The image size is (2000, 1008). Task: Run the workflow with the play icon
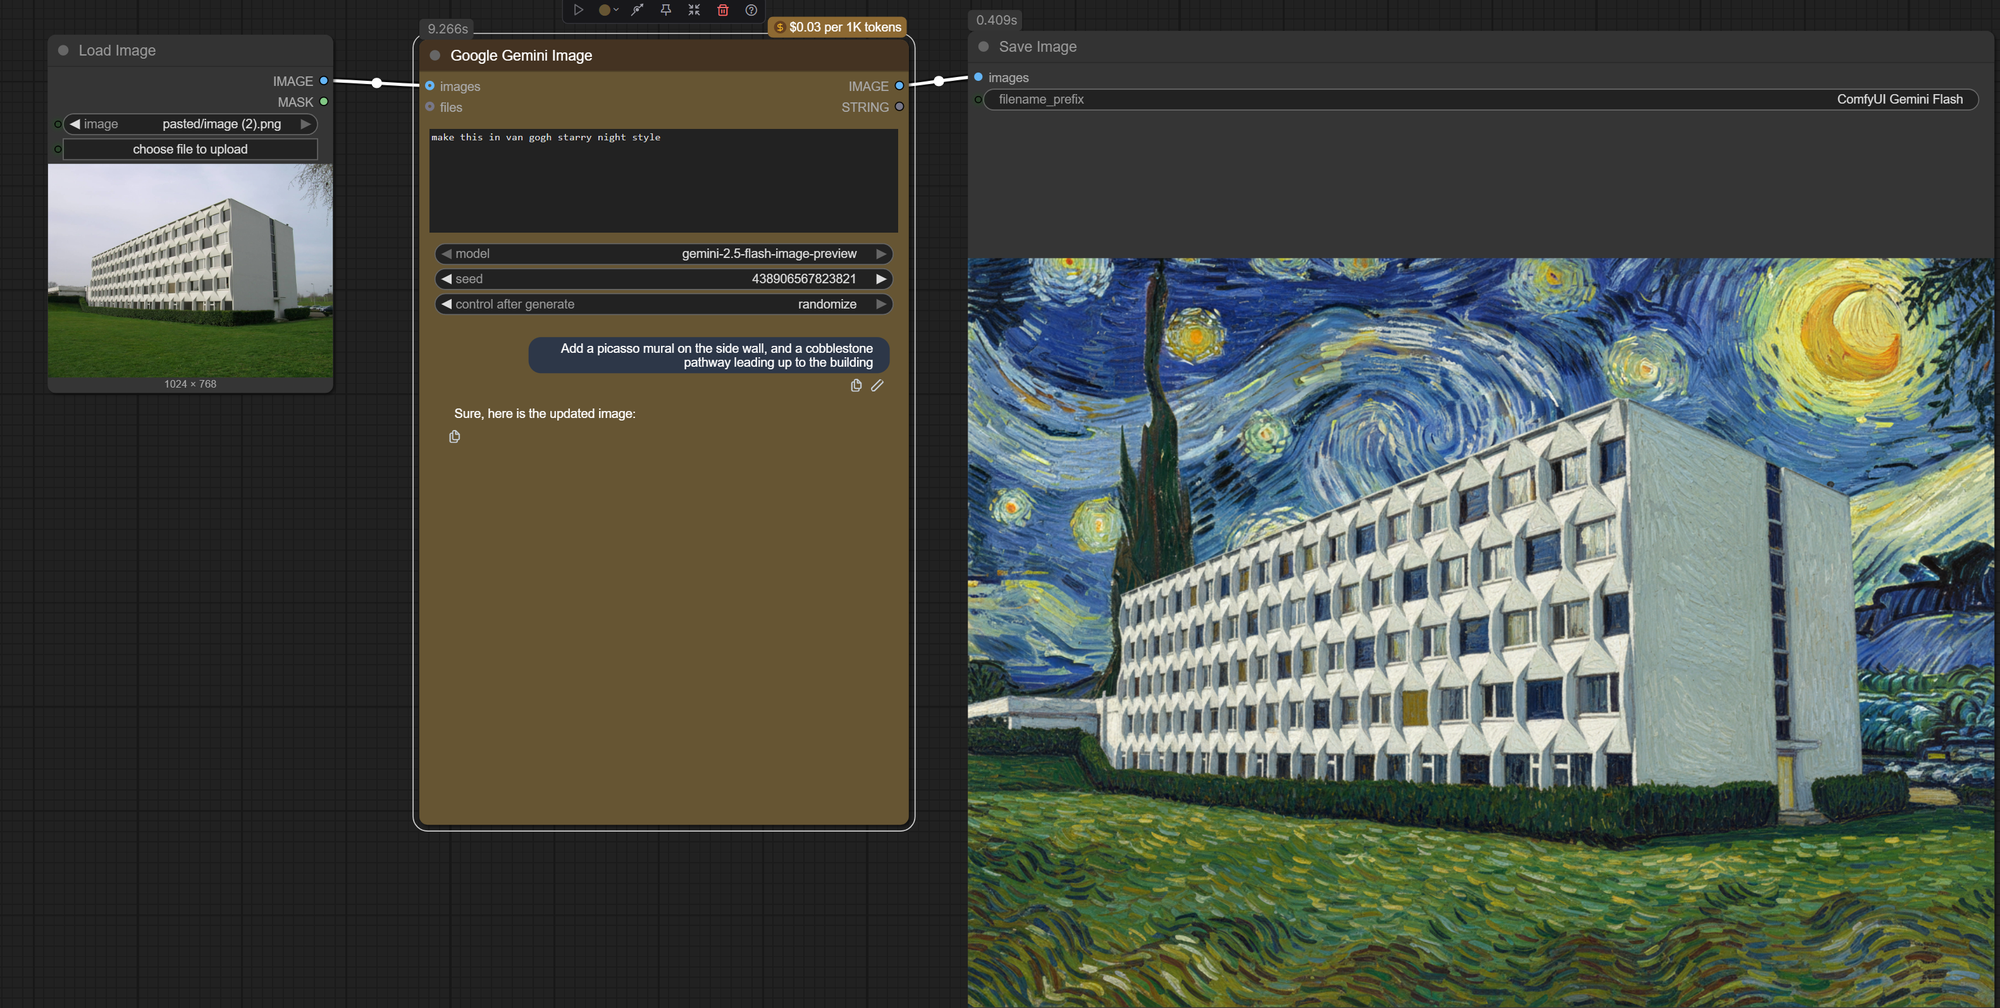pyautogui.click(x=578, y=10)
